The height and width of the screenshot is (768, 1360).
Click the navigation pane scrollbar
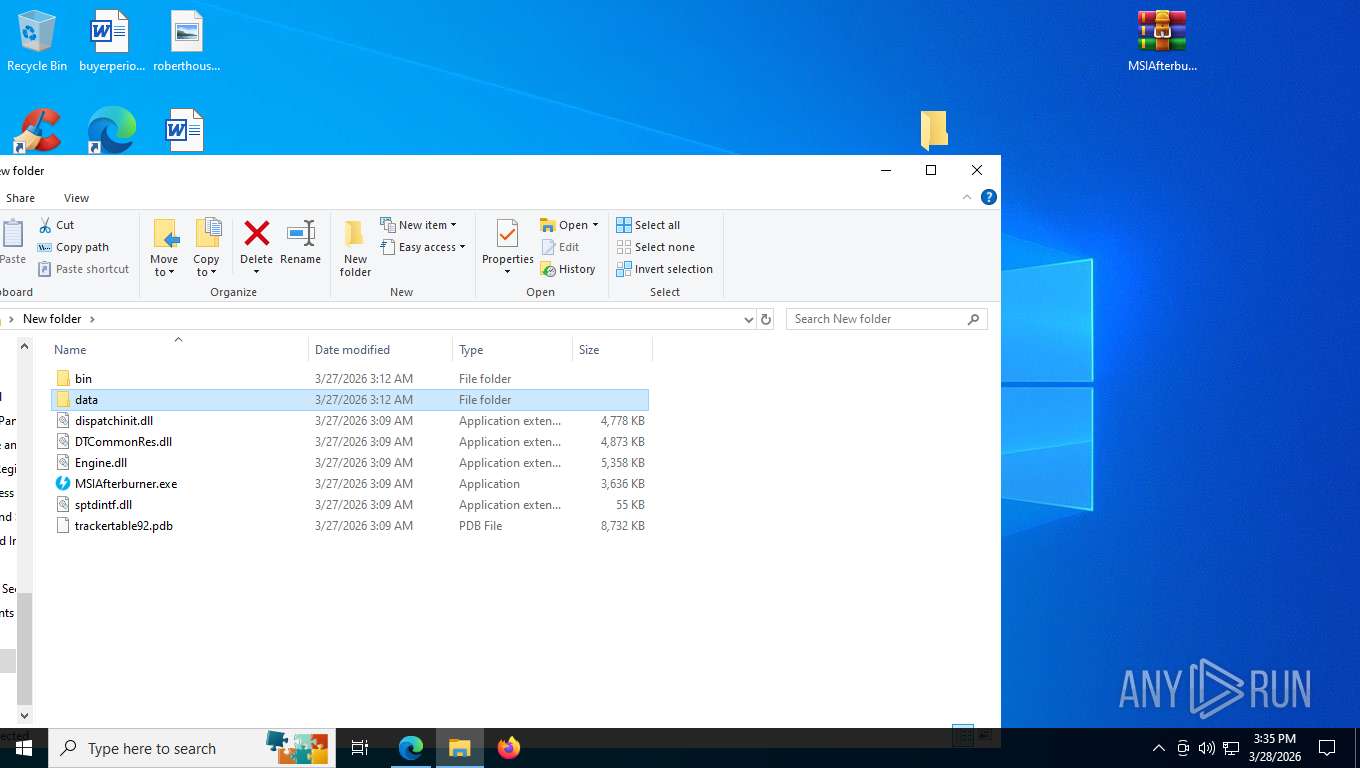pyautogui.click(x=26, y=648)
